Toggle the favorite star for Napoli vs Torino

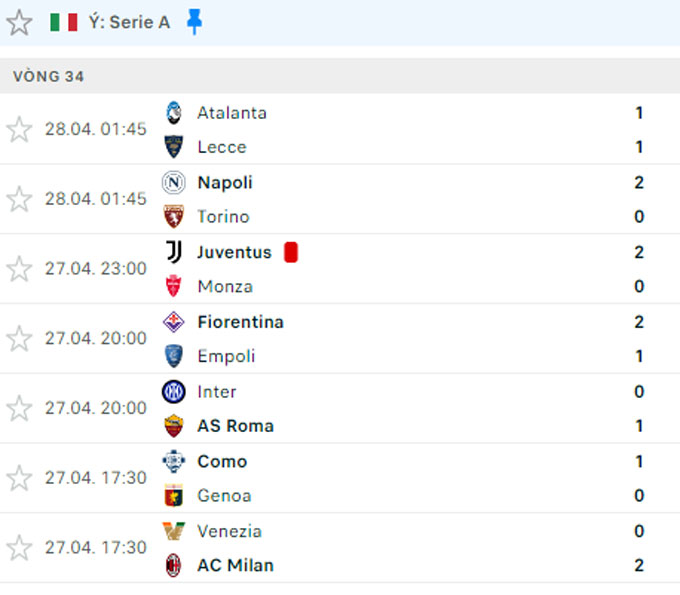[19, 199]
